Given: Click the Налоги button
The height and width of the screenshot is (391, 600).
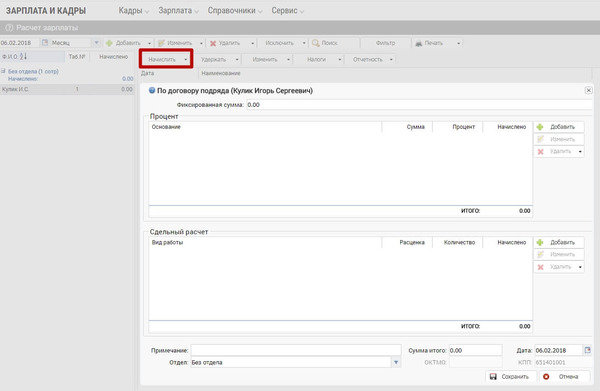Looking at the screenshot, I should (316, 59).
